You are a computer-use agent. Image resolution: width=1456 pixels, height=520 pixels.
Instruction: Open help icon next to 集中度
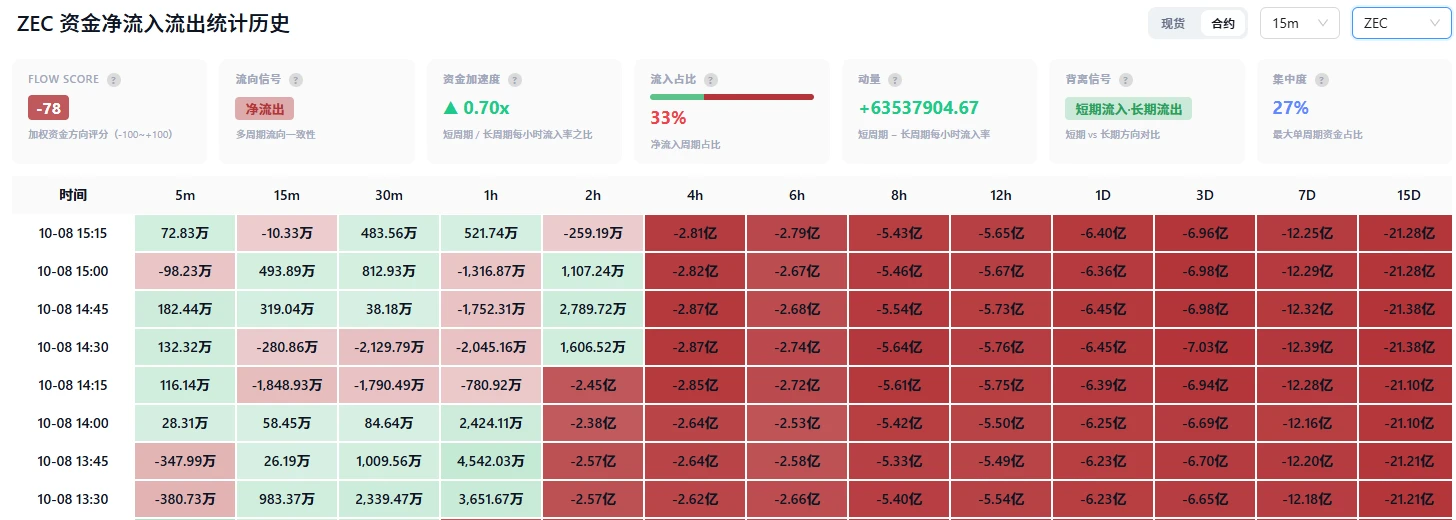pos(1321,80)
